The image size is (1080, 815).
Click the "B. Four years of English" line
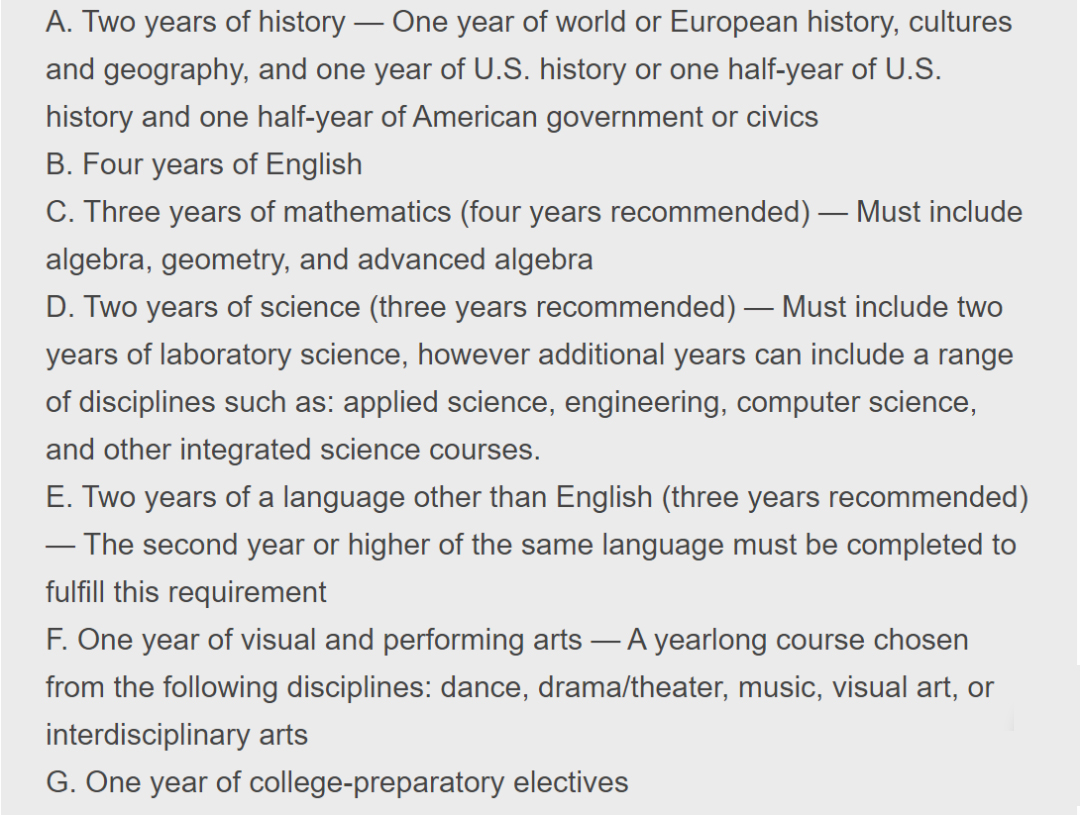coord(204,164)
